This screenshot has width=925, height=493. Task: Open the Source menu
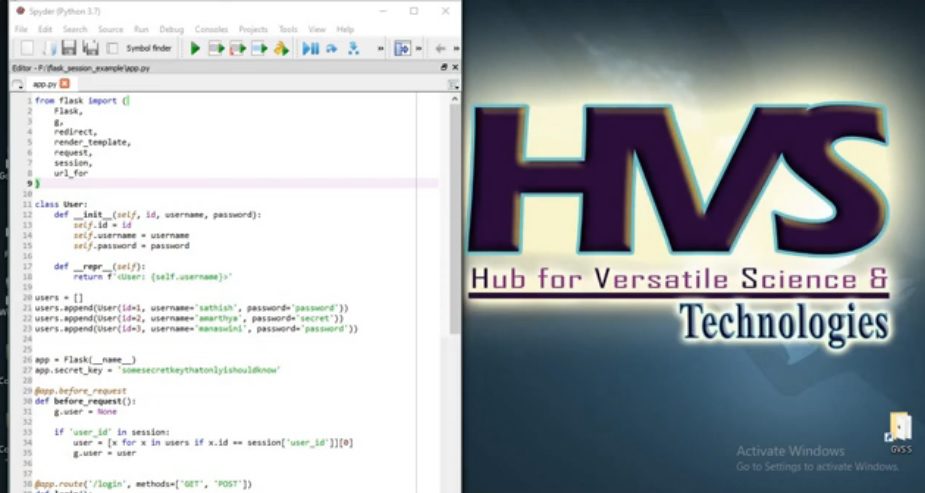(110, 29)
